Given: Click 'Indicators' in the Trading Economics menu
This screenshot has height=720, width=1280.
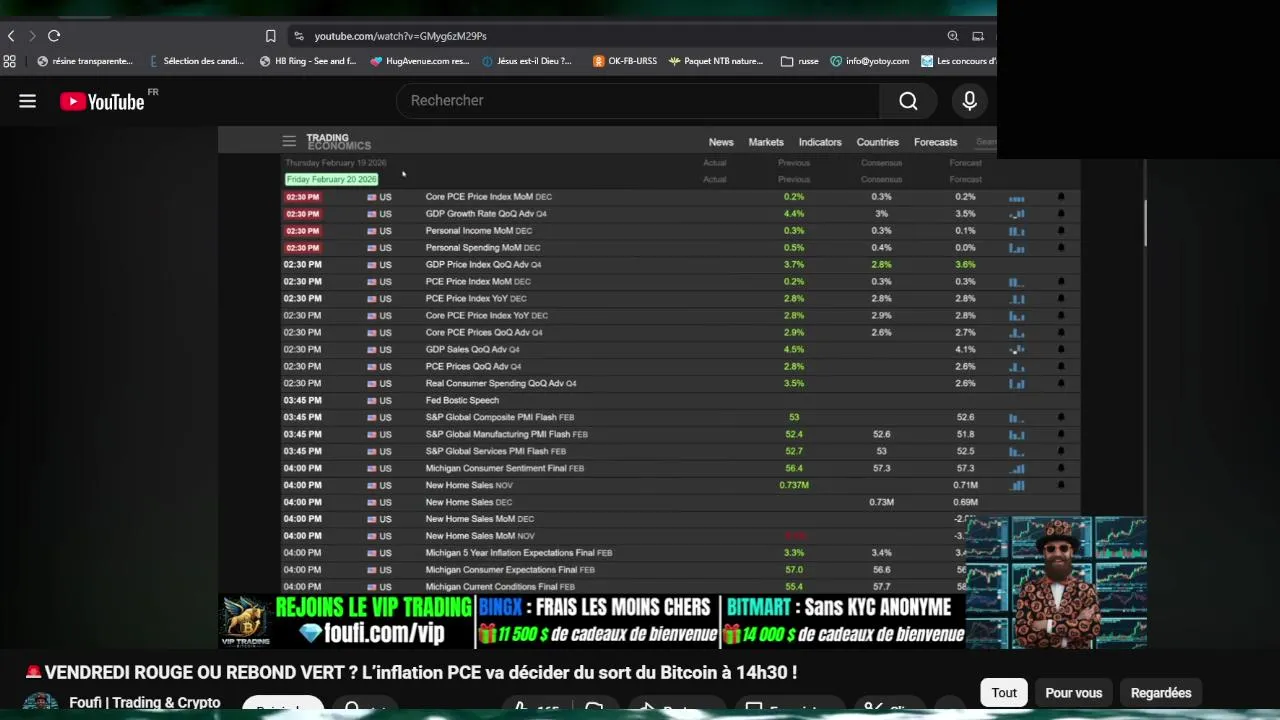Looking at the screenshot, I should pos(820,142).
